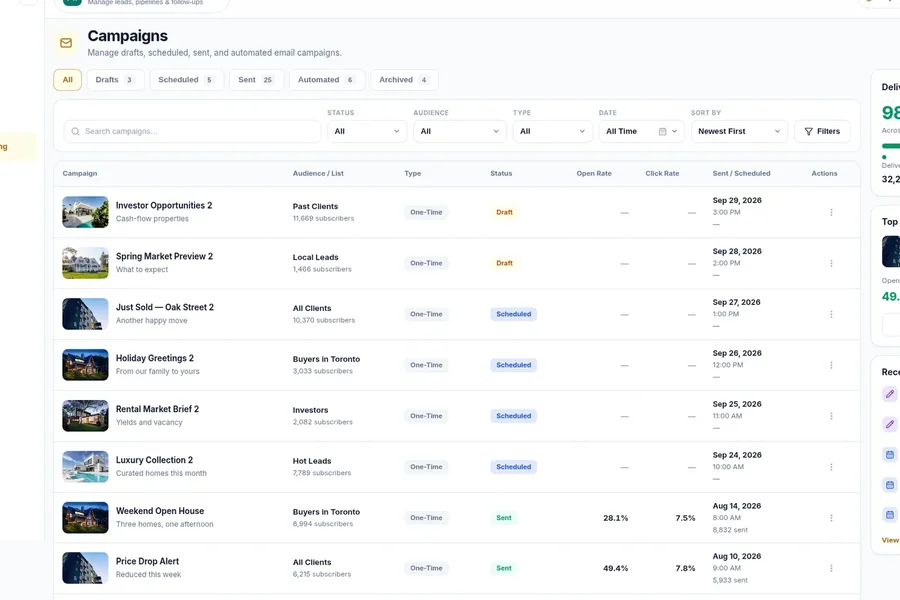The height and width of the screenshot is (600, 900).
Task: Click the Filters button
Action: click(822, 131)
